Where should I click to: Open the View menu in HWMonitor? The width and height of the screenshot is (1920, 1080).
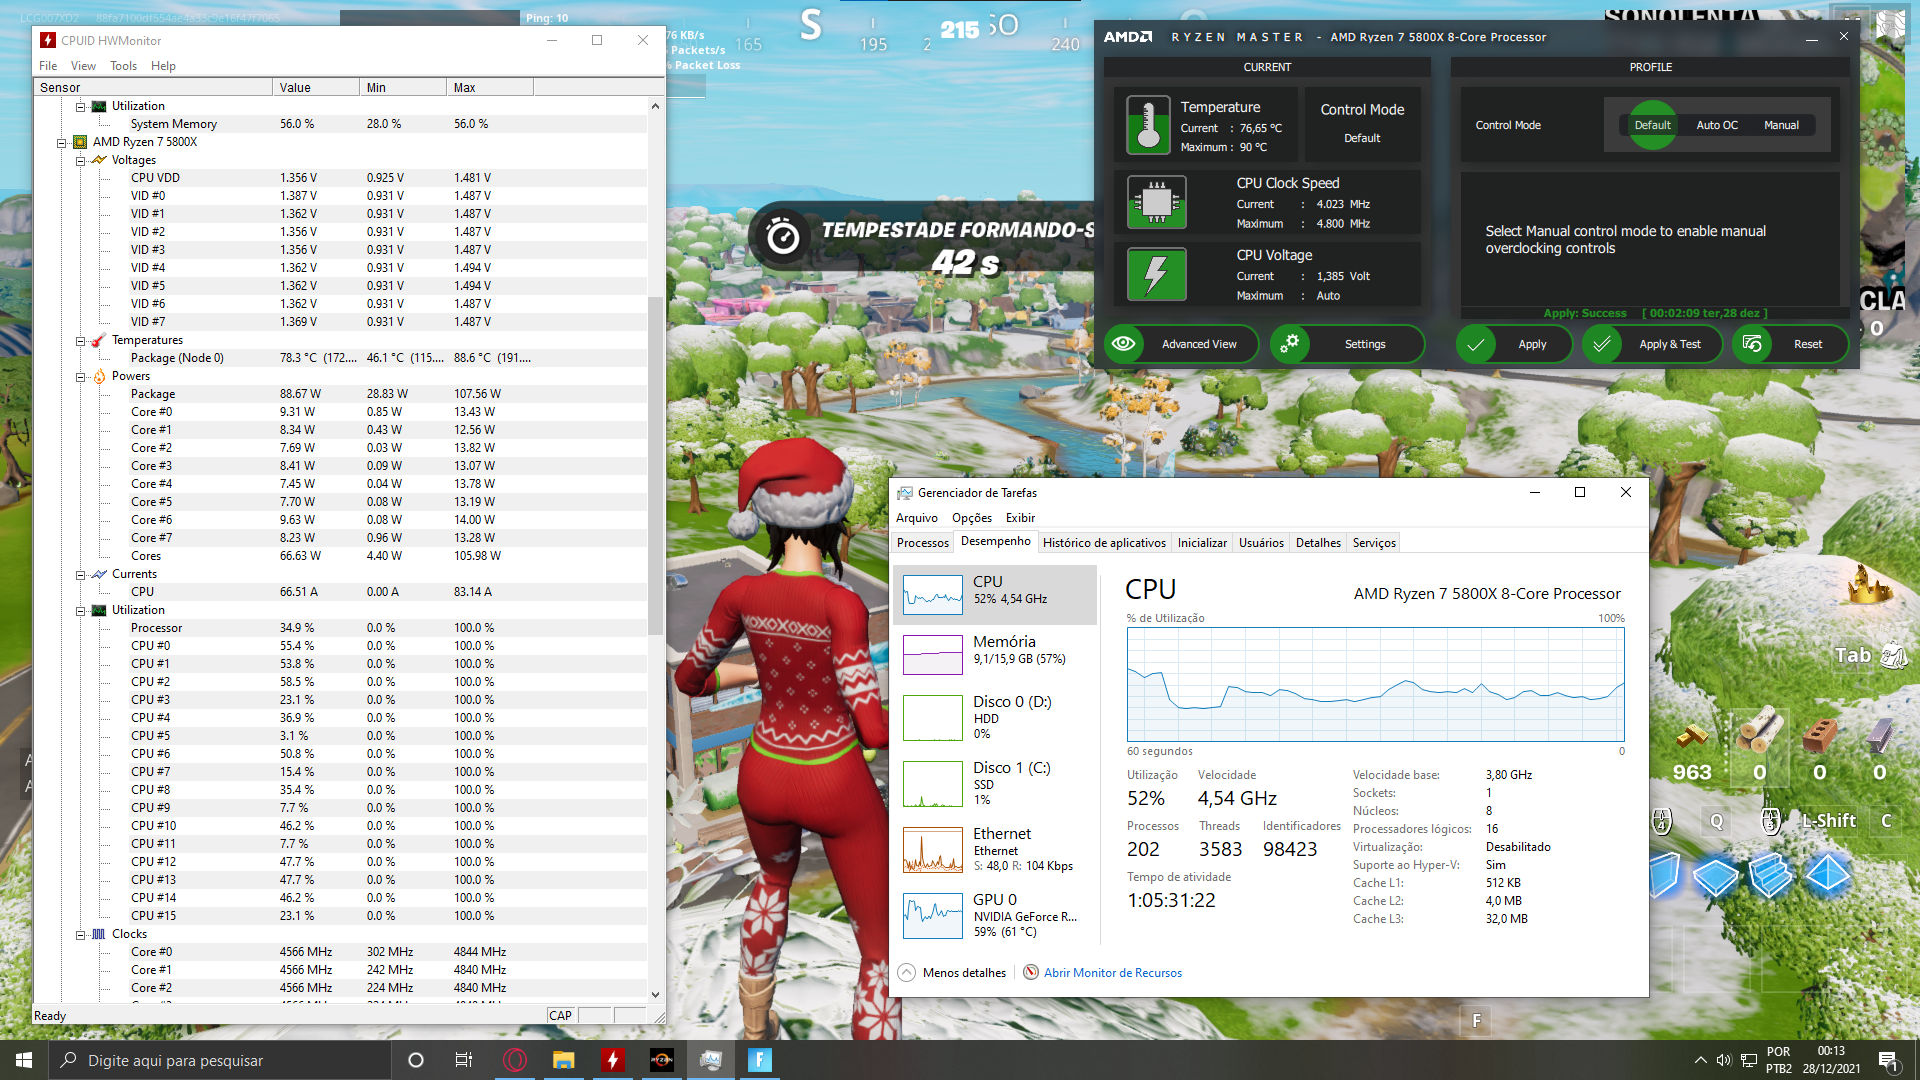[83, 66]
